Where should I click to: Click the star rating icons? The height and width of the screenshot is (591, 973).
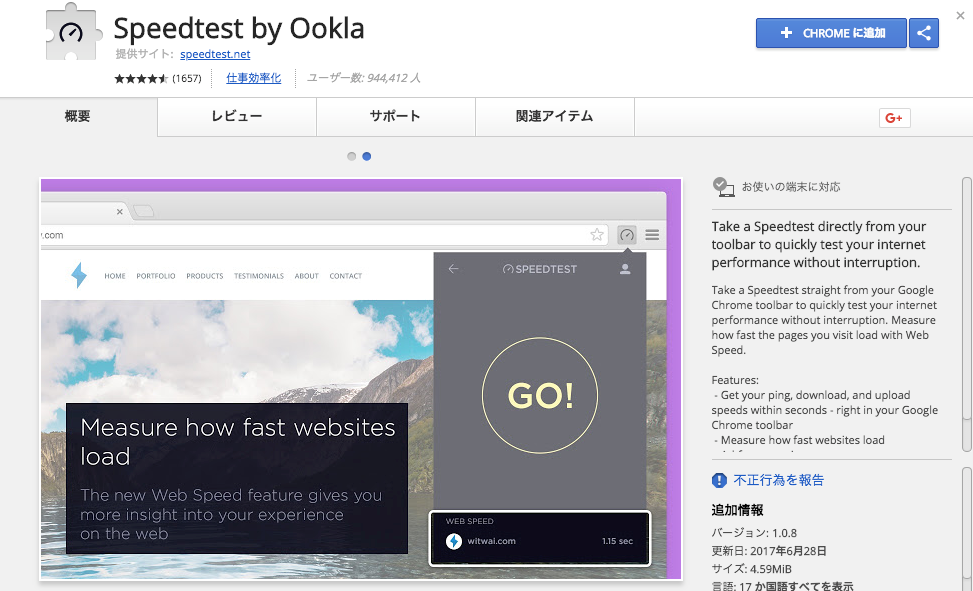point(141,78)
